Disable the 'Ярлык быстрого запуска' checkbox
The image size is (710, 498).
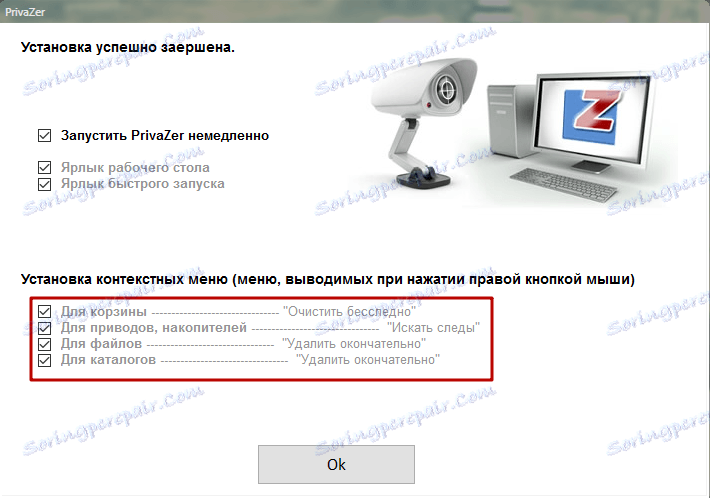click(44, 184)
